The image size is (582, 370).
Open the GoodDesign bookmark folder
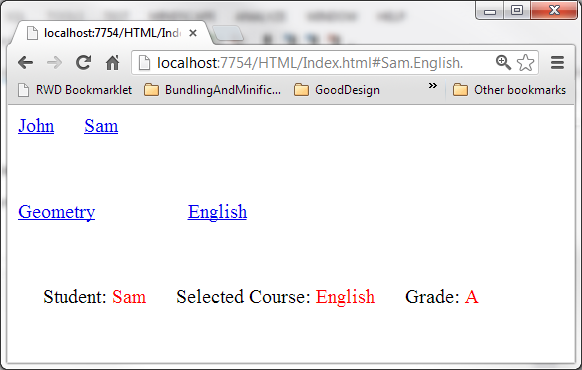(337, 90)
